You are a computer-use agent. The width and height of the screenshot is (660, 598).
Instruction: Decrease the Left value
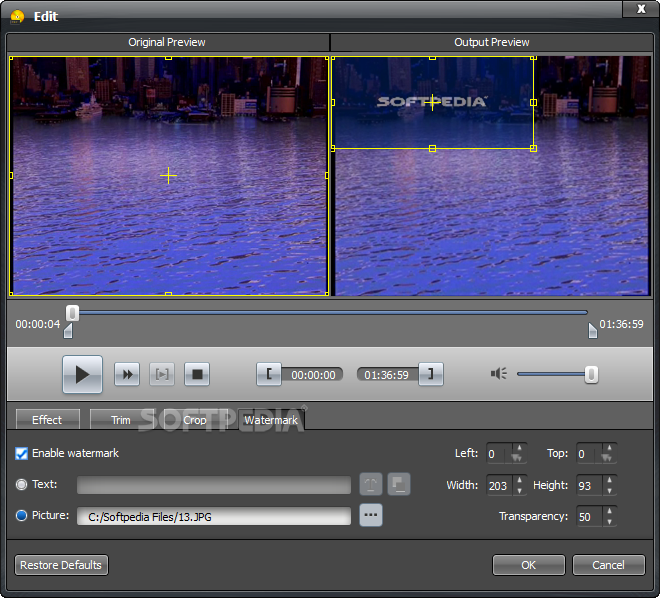point(519,458)
